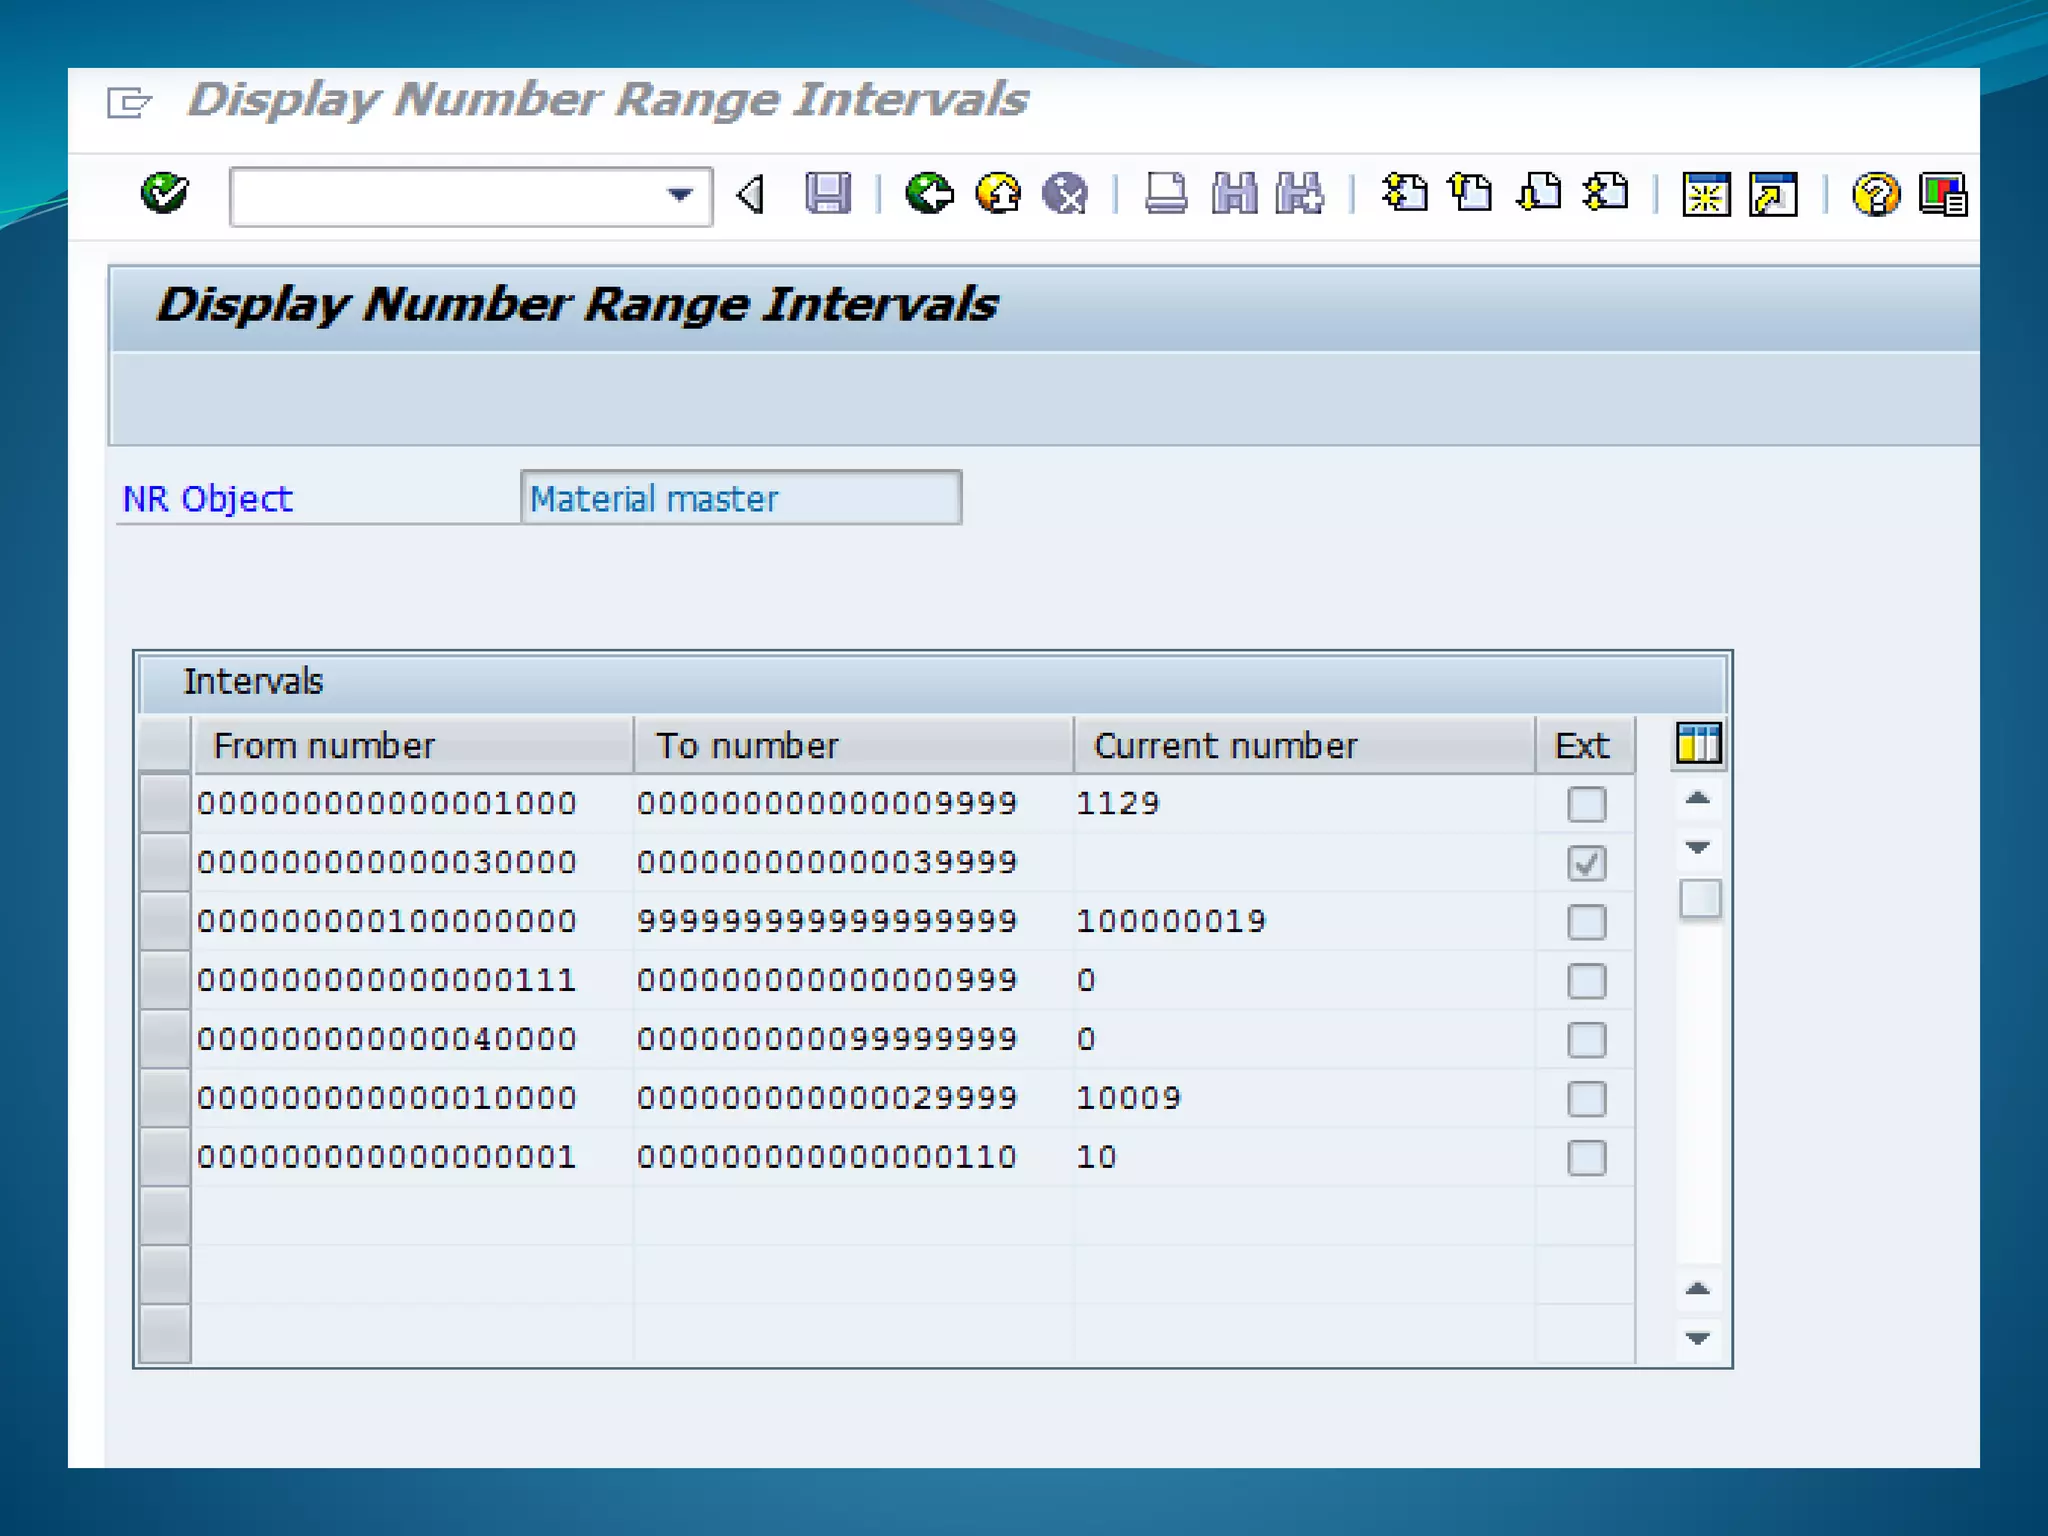Click the Customize local layout icon

(1942, 194)
